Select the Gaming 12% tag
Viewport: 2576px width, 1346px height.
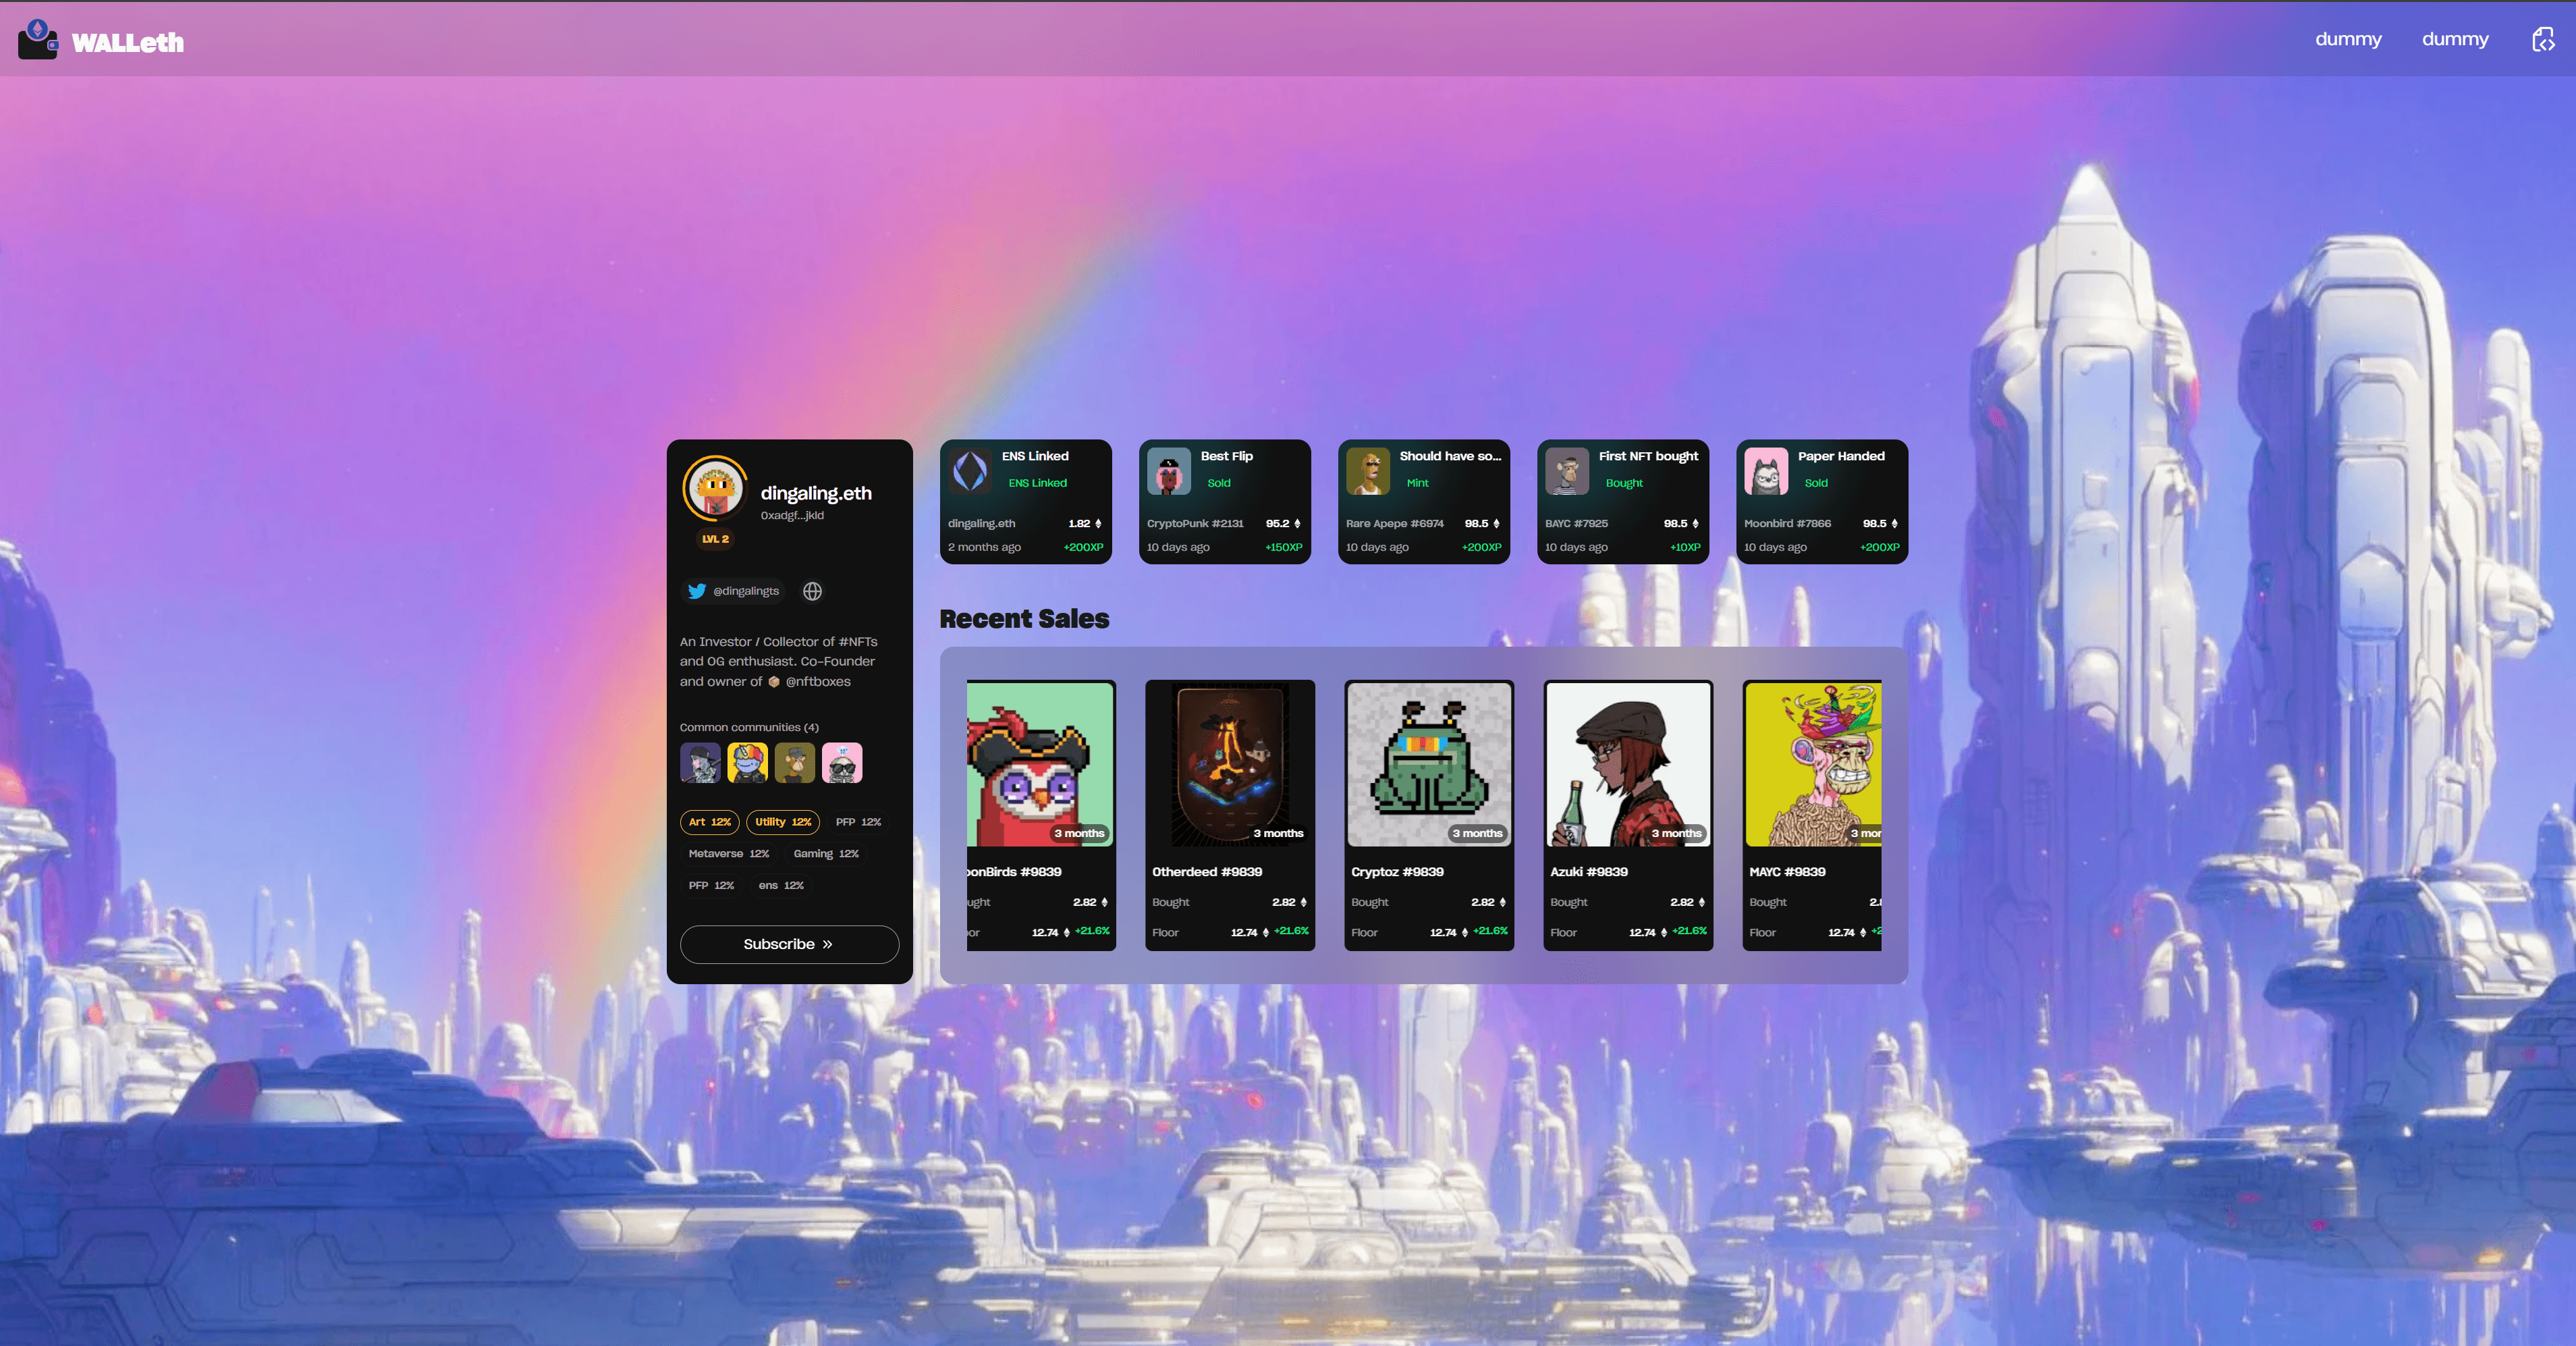tap(825, 854)
